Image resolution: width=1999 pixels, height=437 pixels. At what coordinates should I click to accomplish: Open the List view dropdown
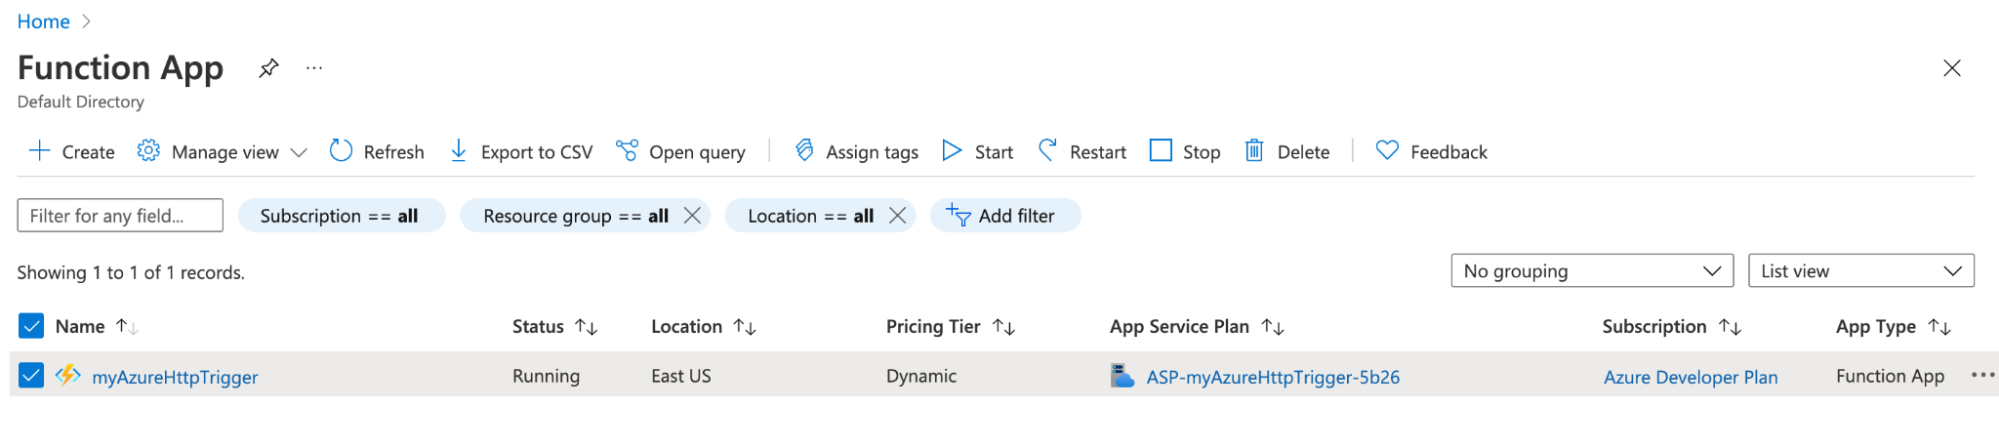click(1861, 270)
